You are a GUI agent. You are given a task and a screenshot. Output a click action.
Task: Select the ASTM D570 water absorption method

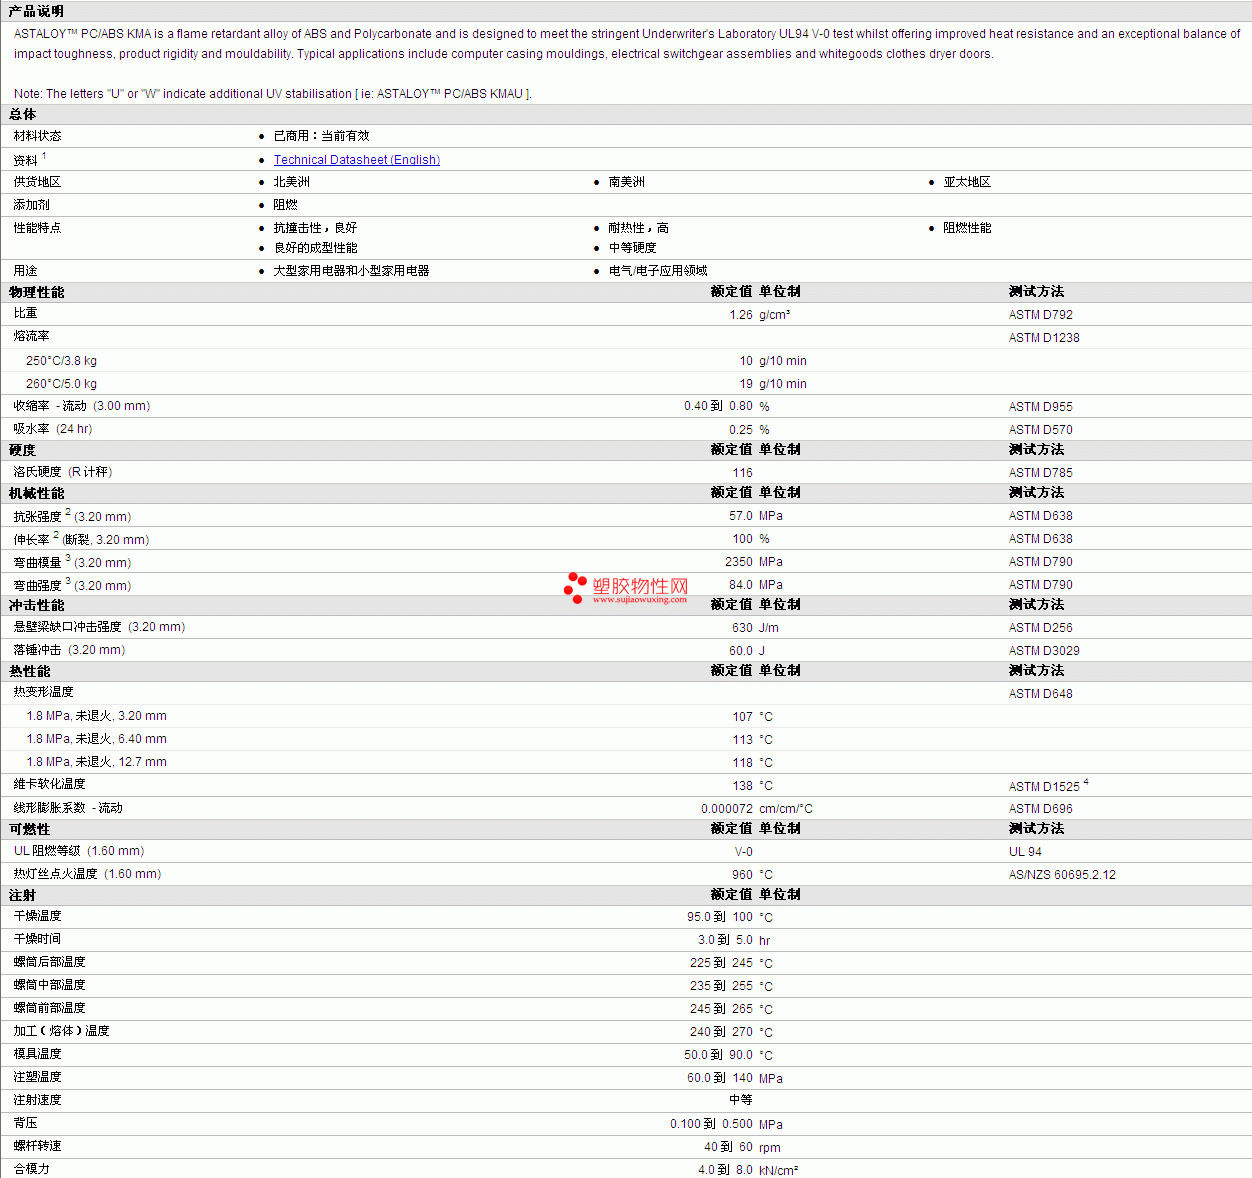1040,430
